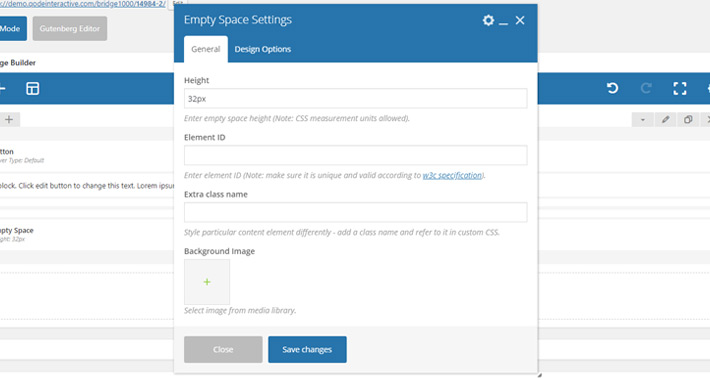Toggle the page builder full screen mode
710x378 pixels.
[680, 88]
